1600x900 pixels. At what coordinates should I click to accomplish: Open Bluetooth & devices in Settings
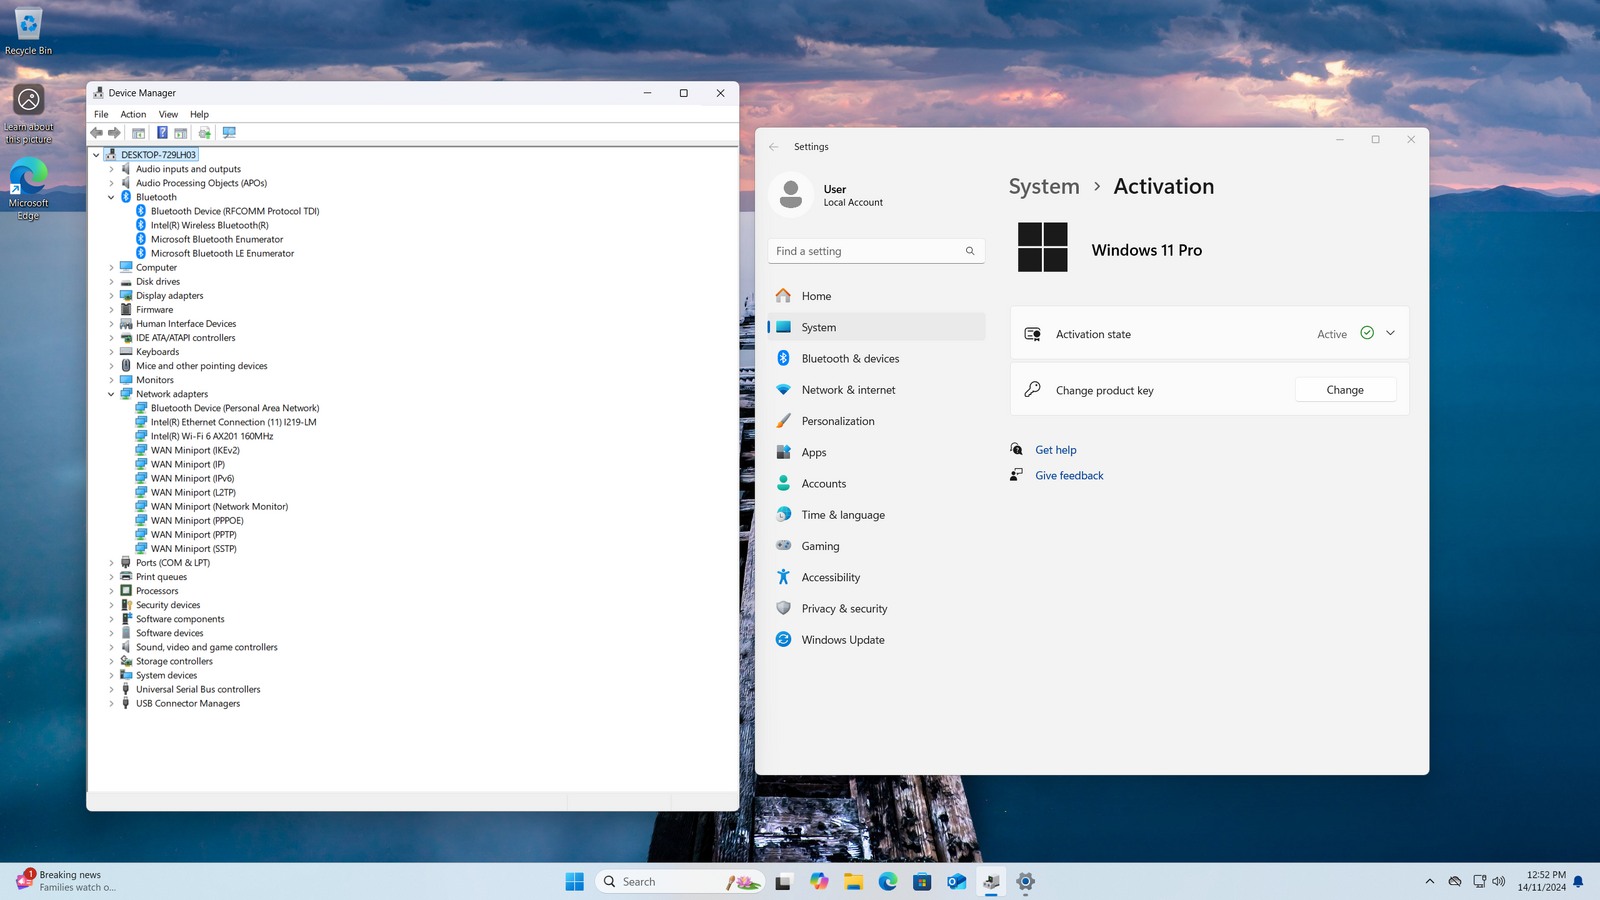point(876,358)
